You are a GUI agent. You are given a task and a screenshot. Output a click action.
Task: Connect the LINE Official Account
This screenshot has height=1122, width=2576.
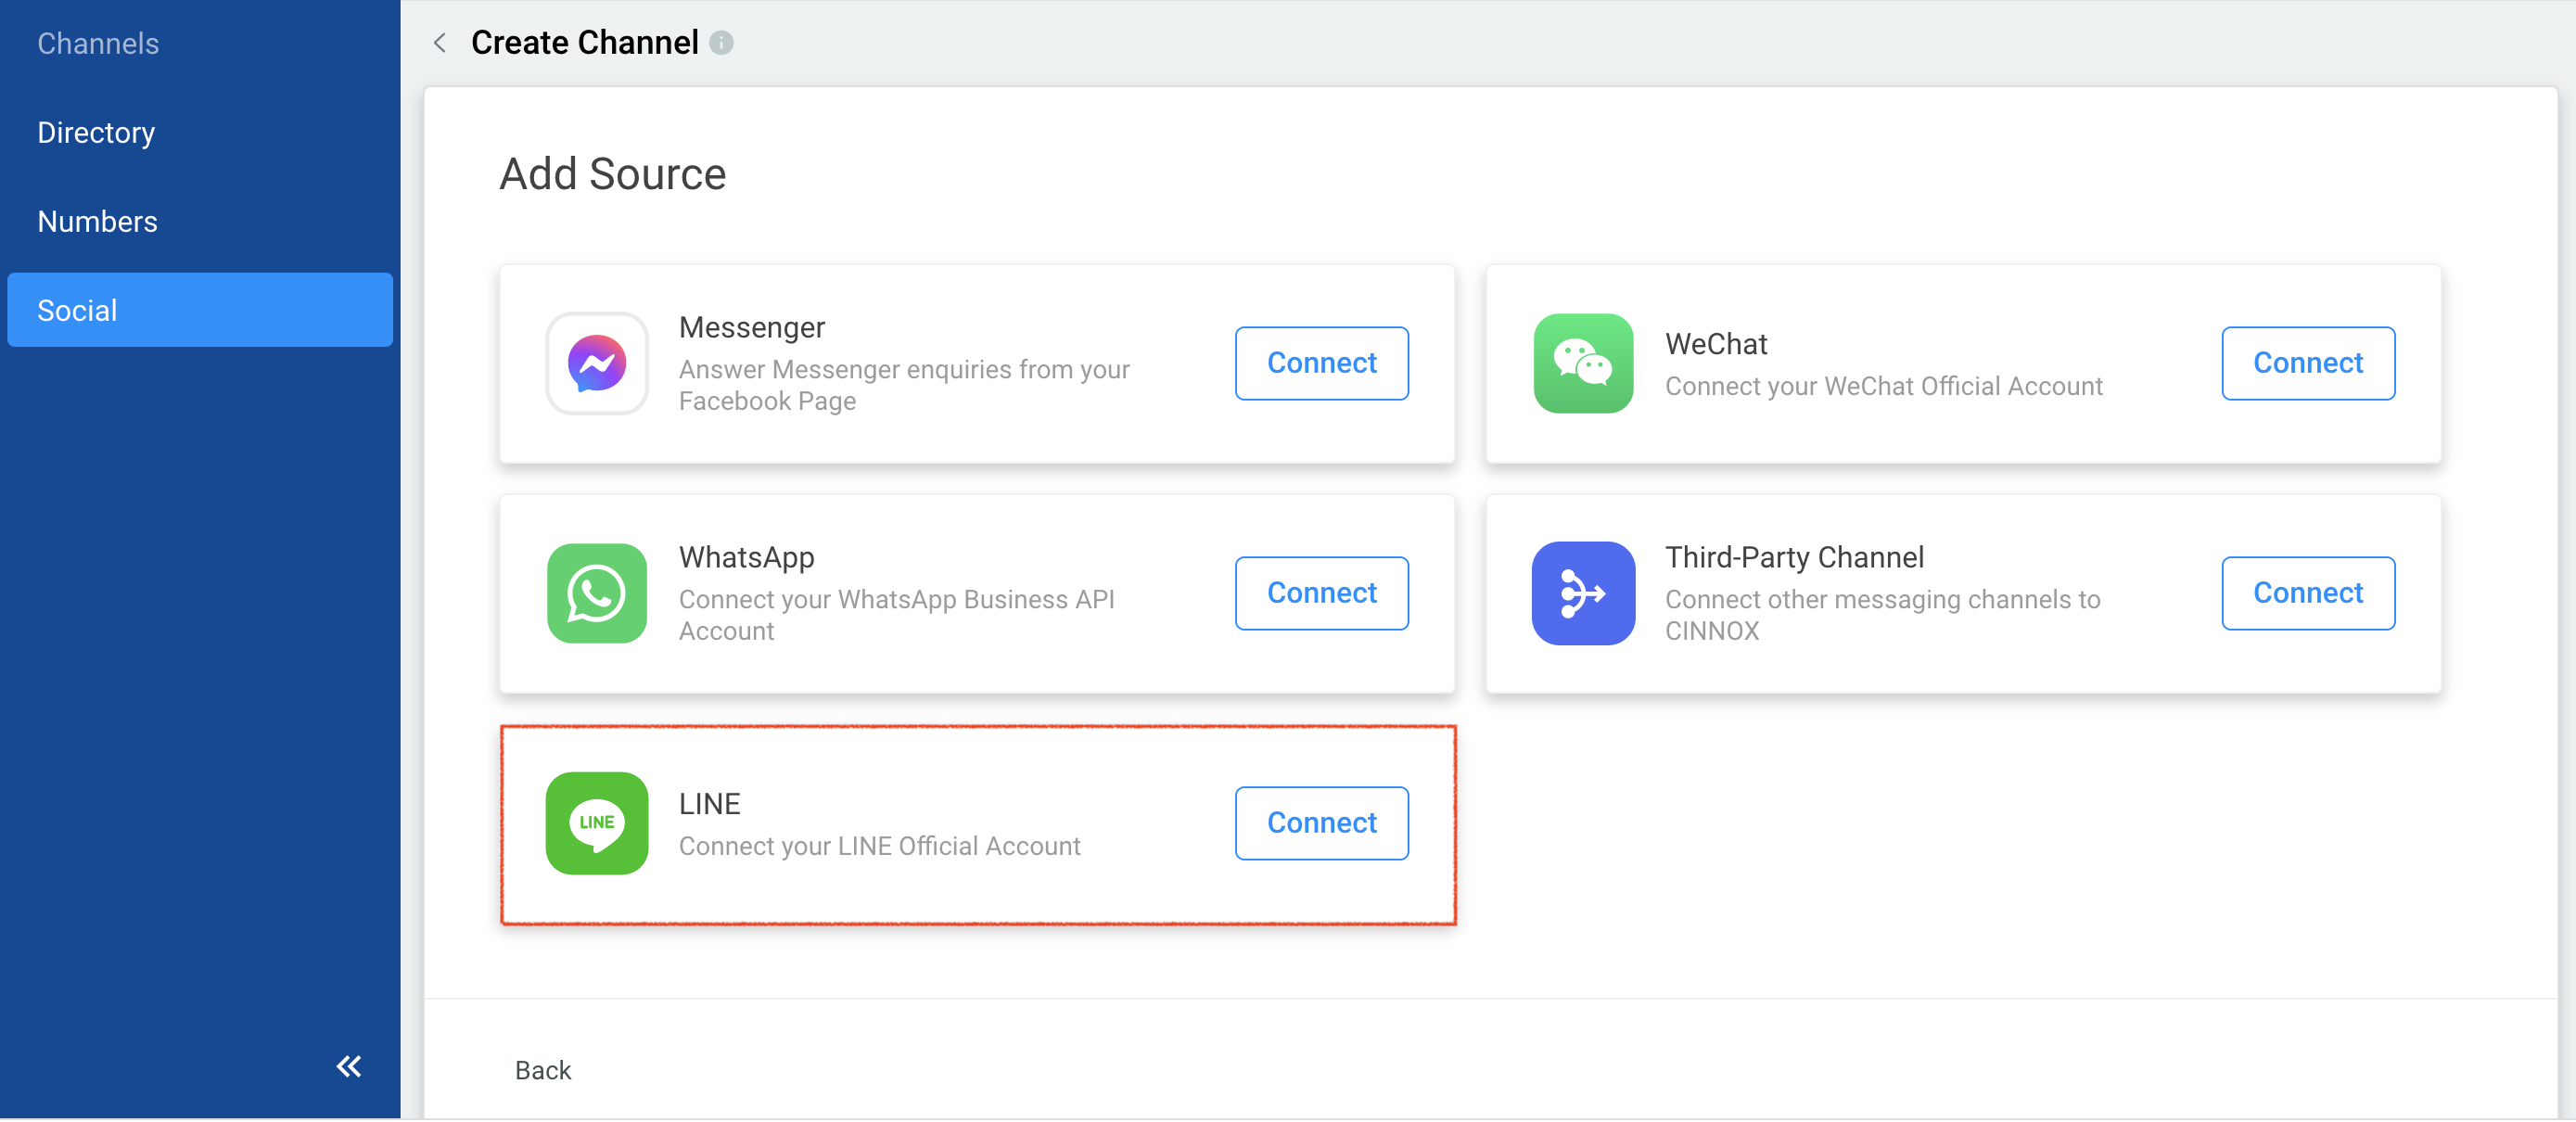1320,824
